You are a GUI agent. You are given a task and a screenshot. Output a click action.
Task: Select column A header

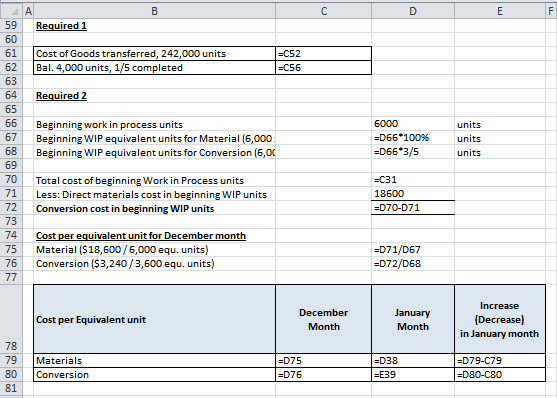coord(28,11)
